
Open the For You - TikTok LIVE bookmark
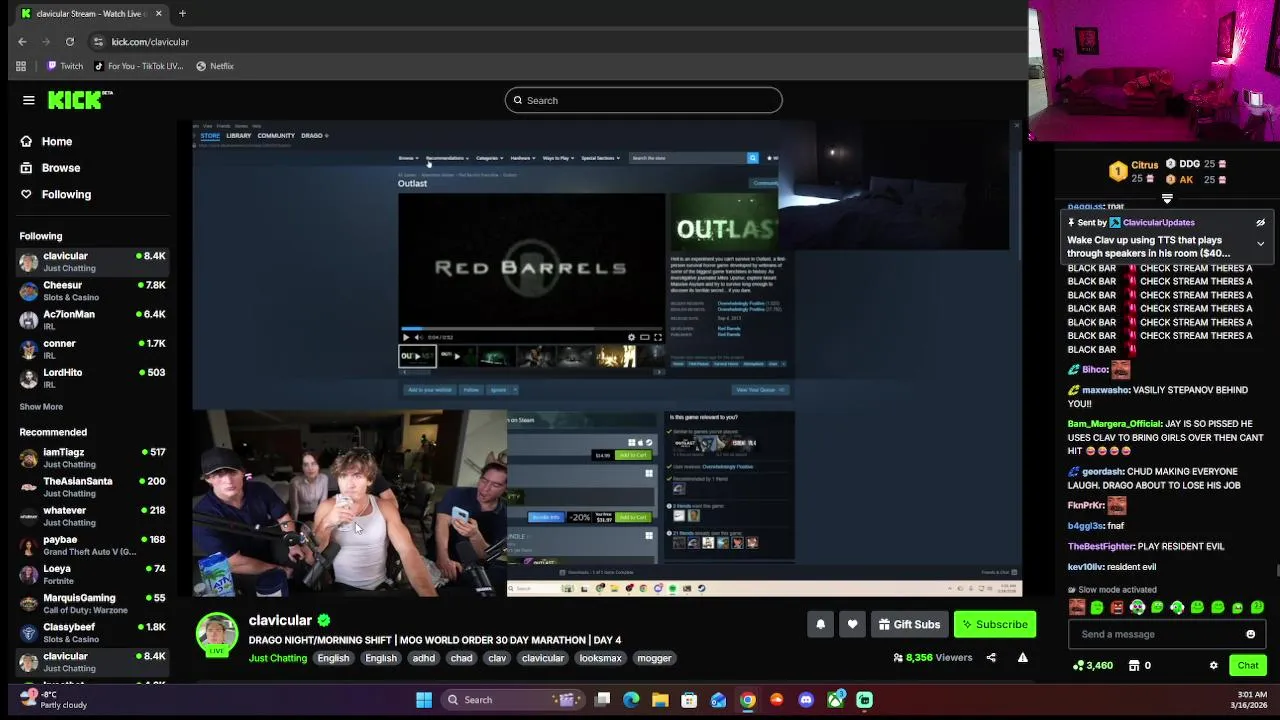coord(139,66)
